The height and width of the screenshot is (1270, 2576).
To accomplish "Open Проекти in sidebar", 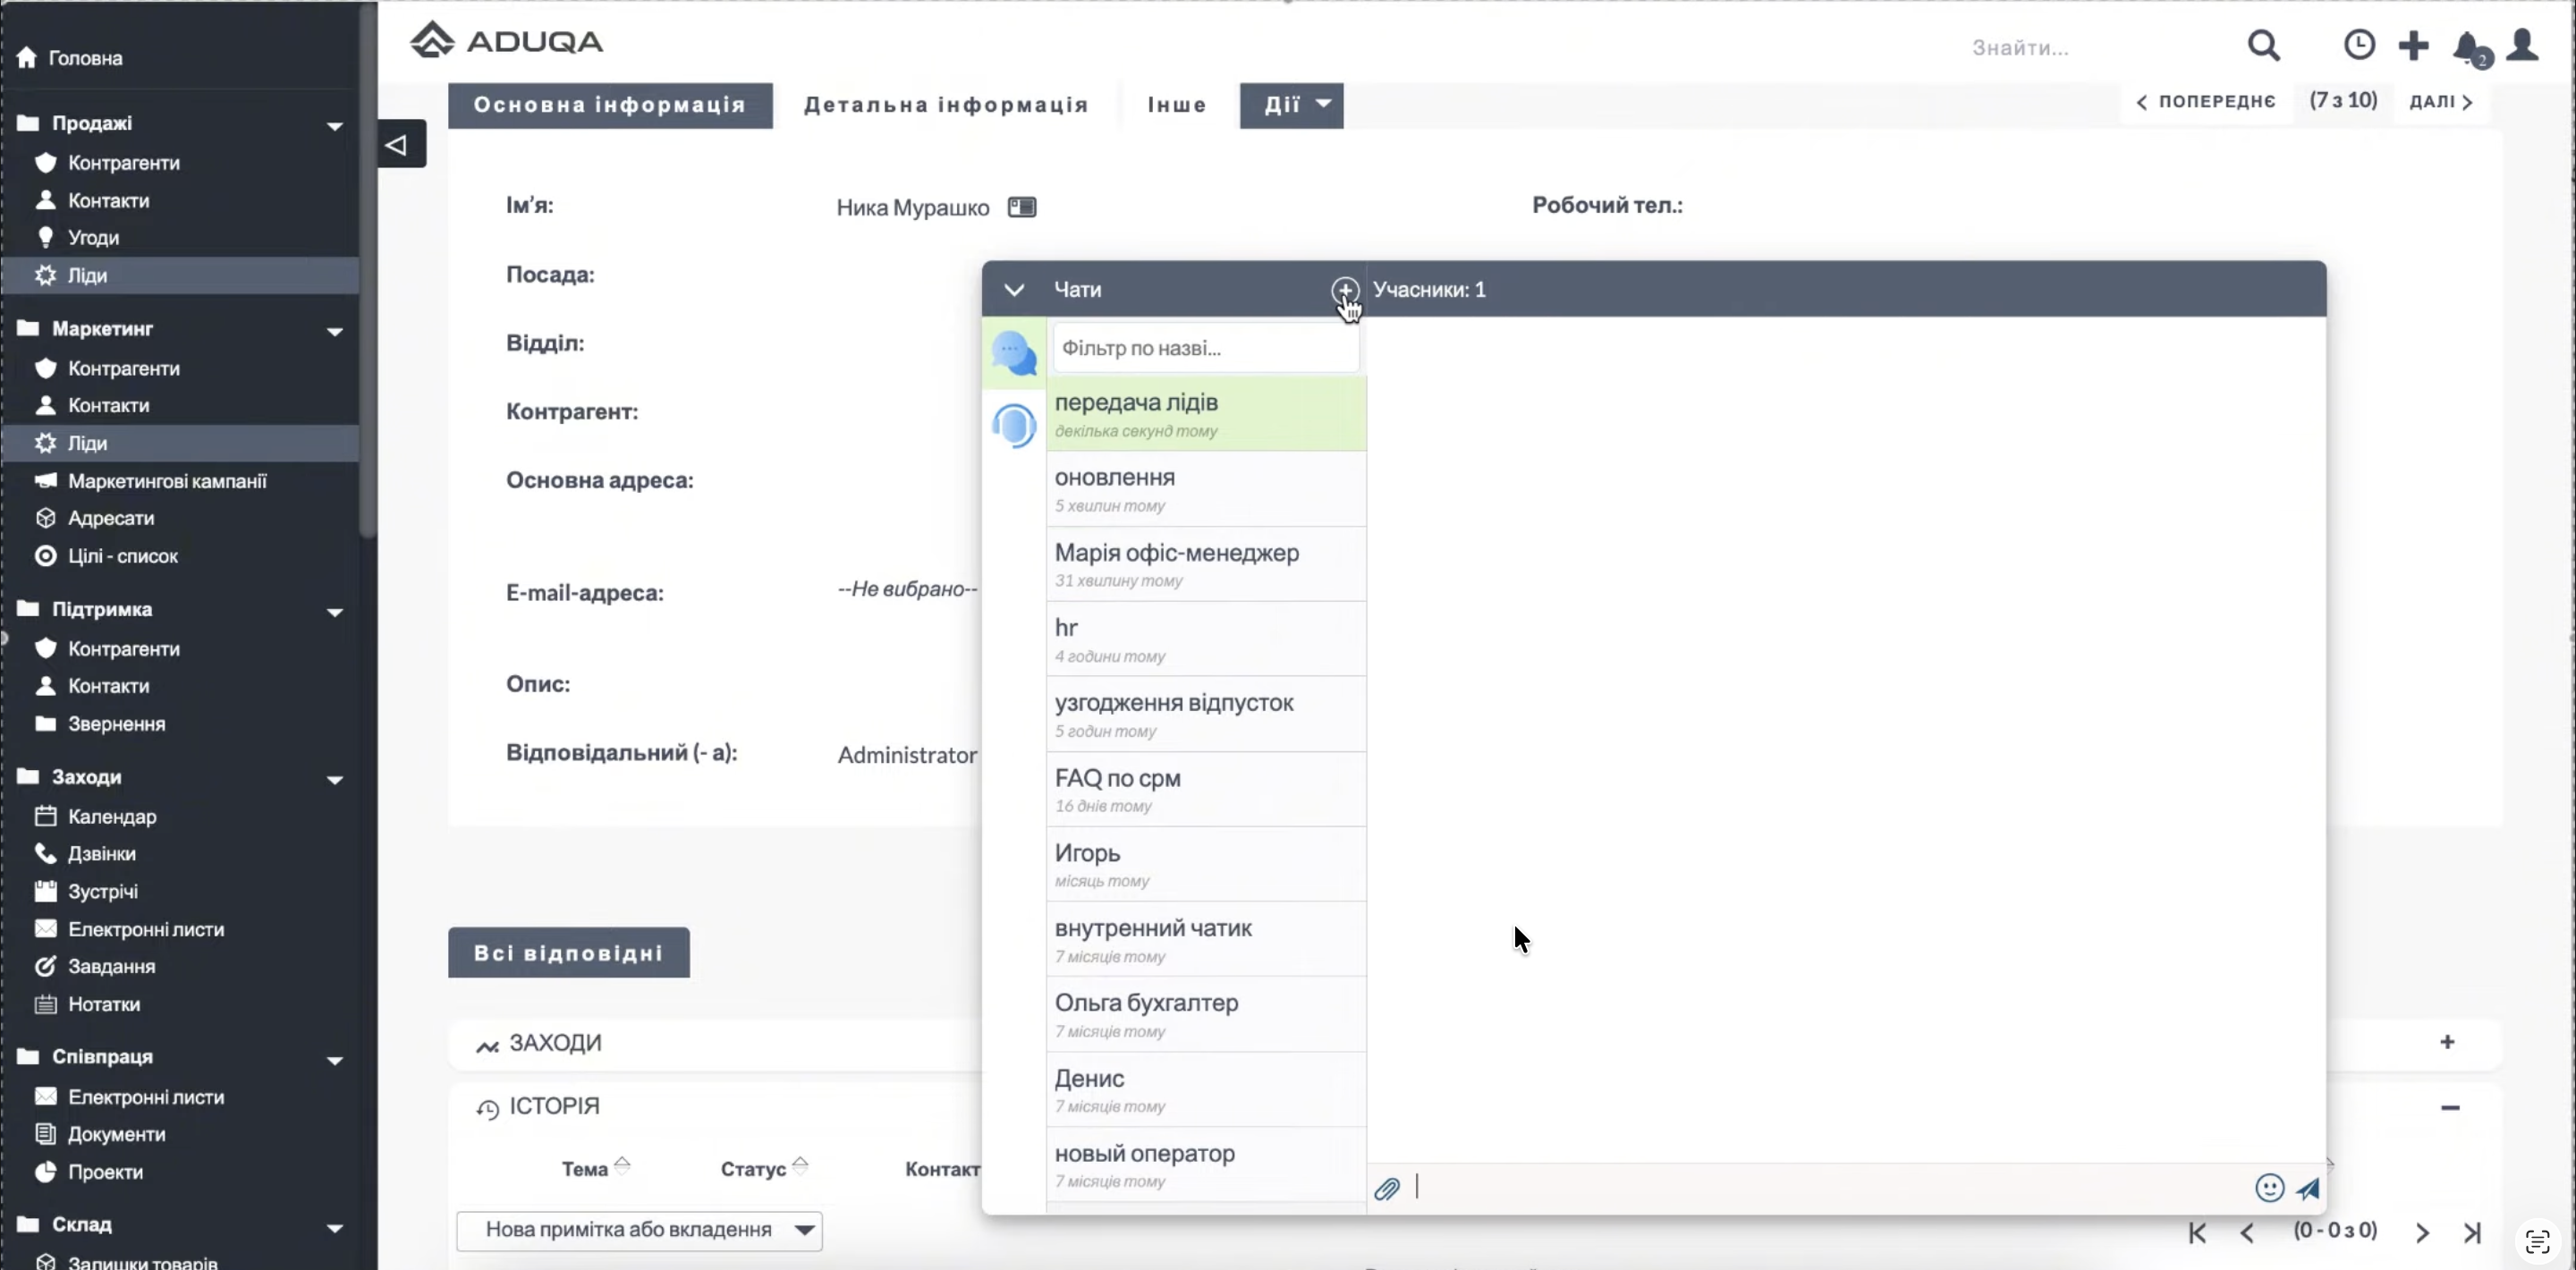I will (105, 1172).
